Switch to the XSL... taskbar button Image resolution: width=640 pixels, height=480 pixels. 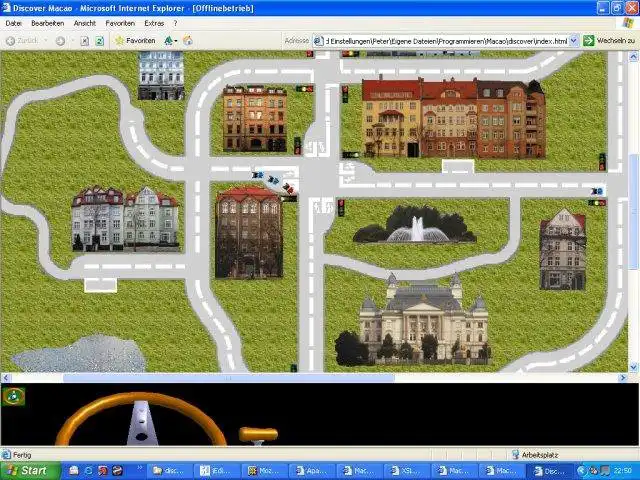pyautogui.click(x=407, y=471)
